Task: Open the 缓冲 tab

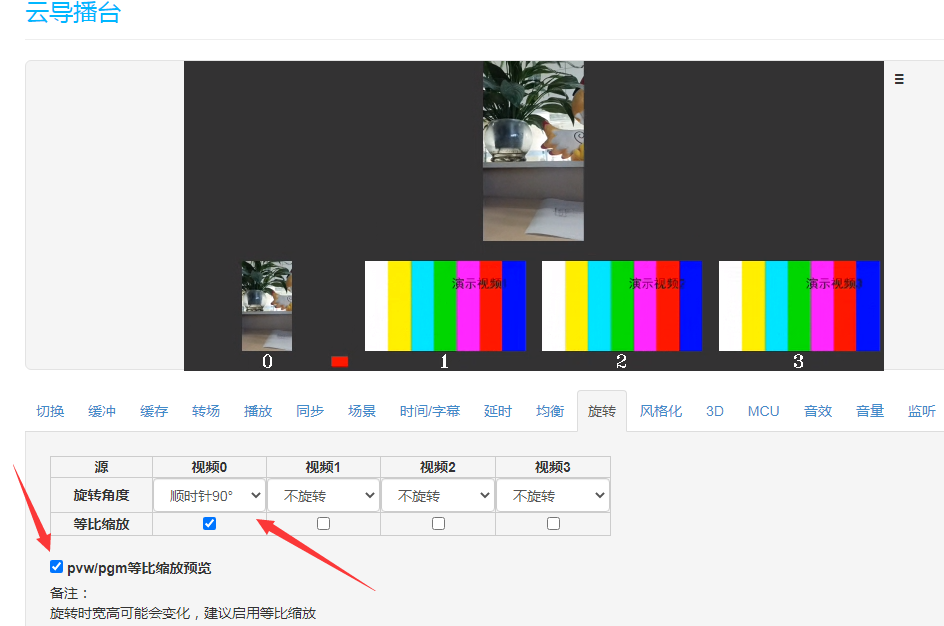Action: pos(102,411)
